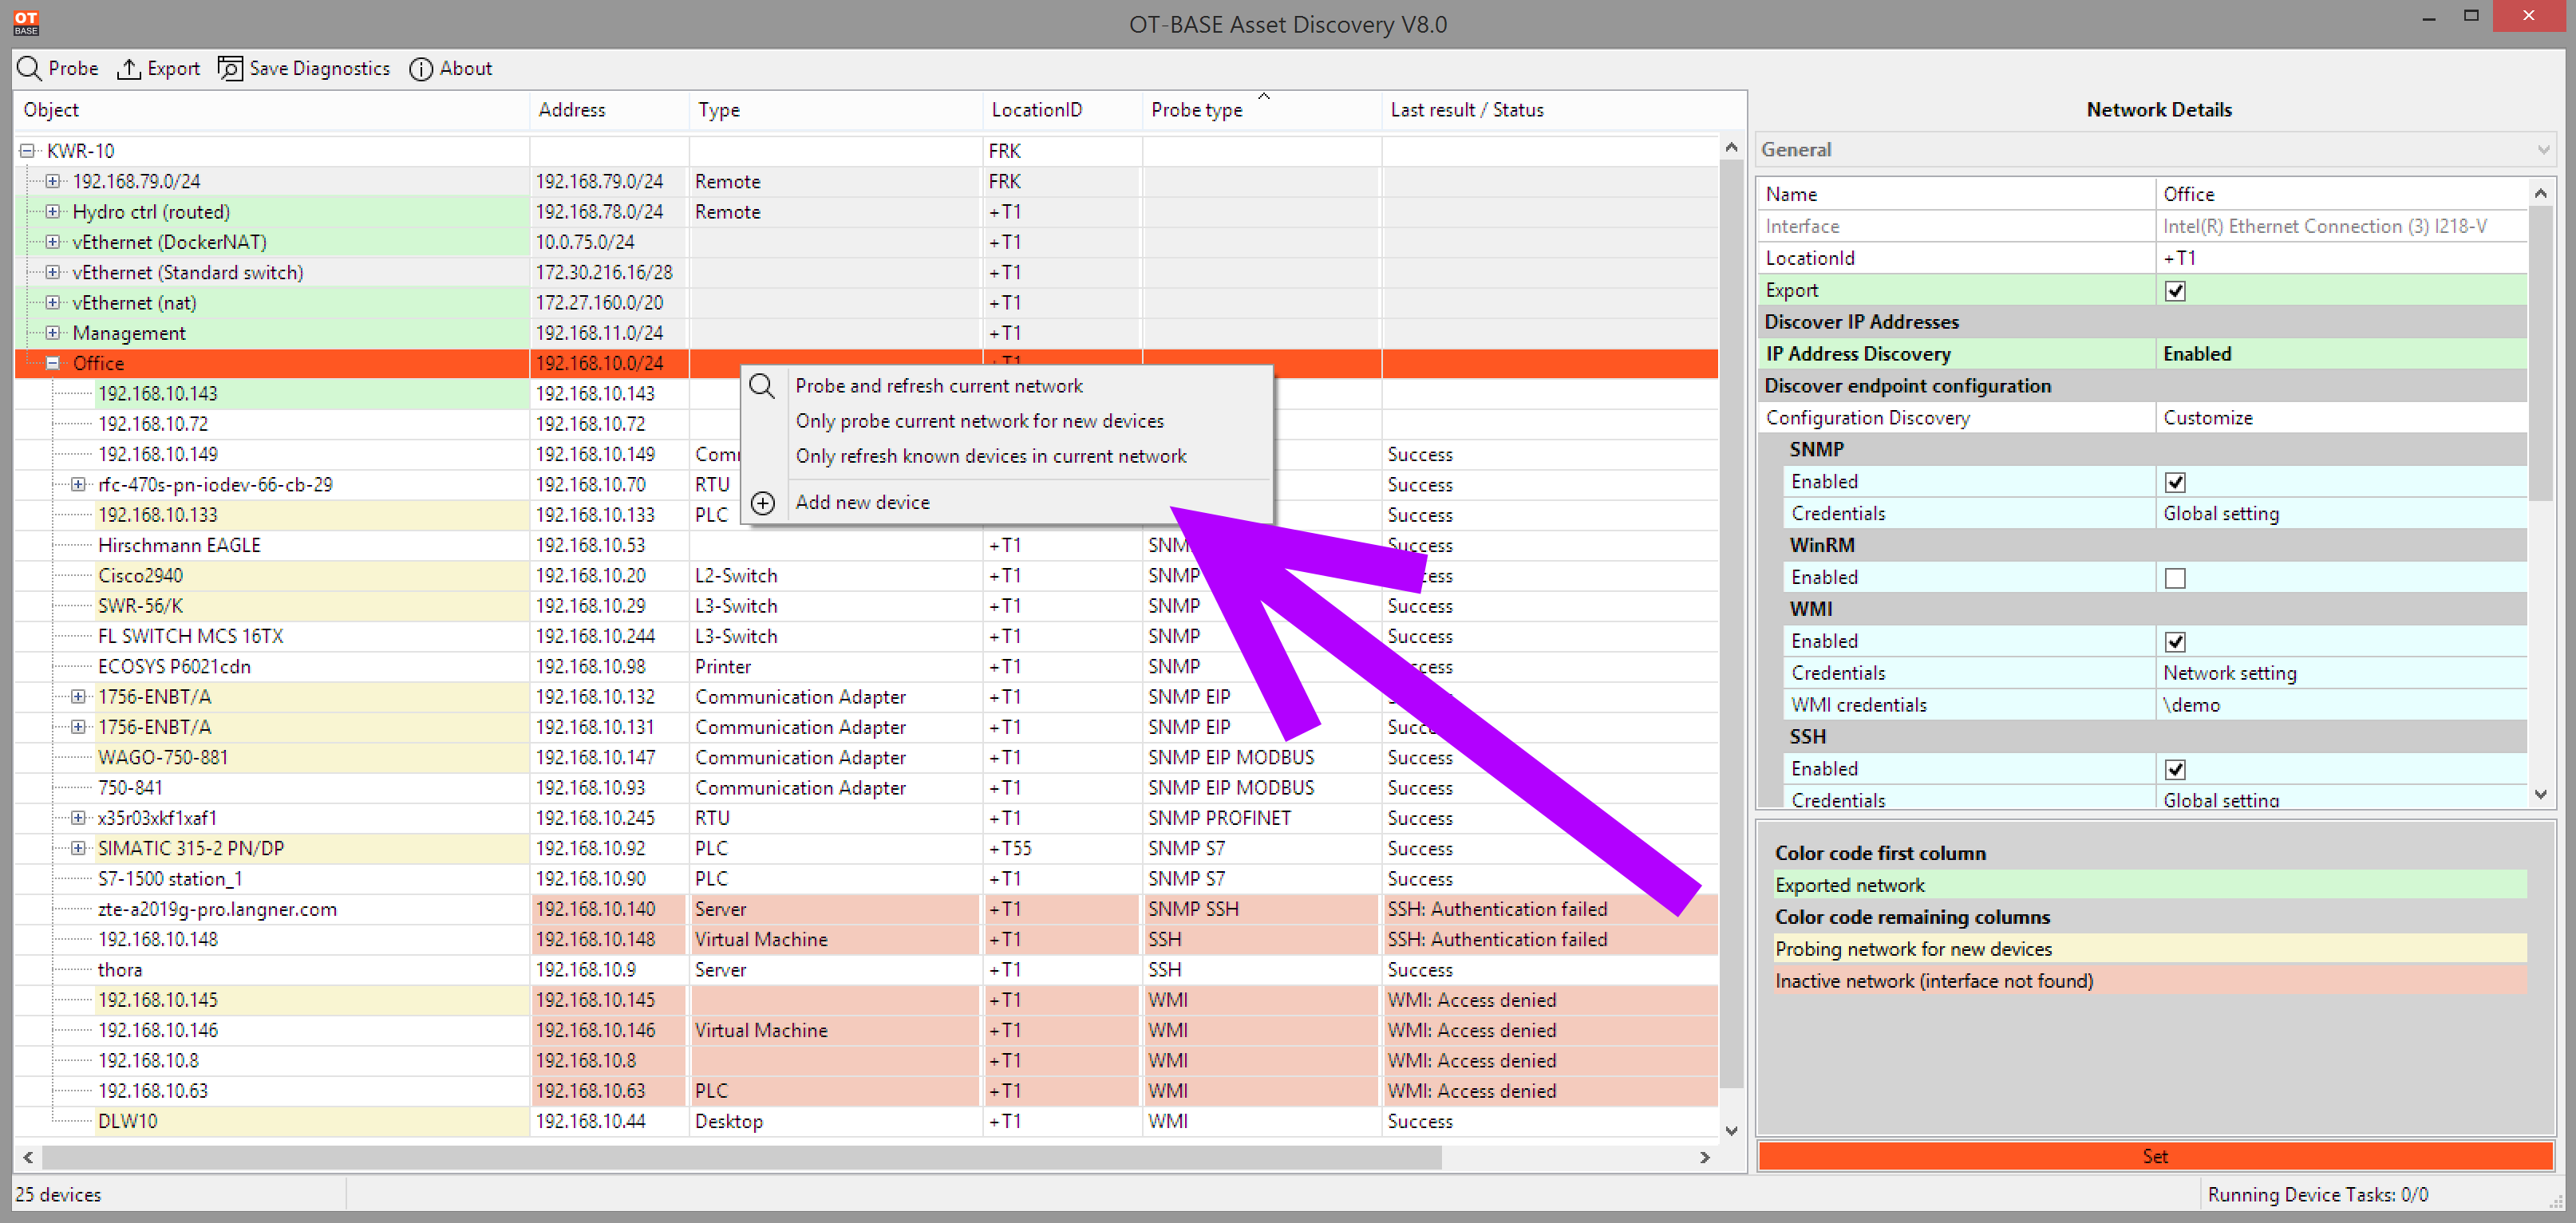Image resolution: width=2576 pixels, height=1223 pixels.
Task: Click the Probe toolbar button label
Action: click(x=73, y=68)
